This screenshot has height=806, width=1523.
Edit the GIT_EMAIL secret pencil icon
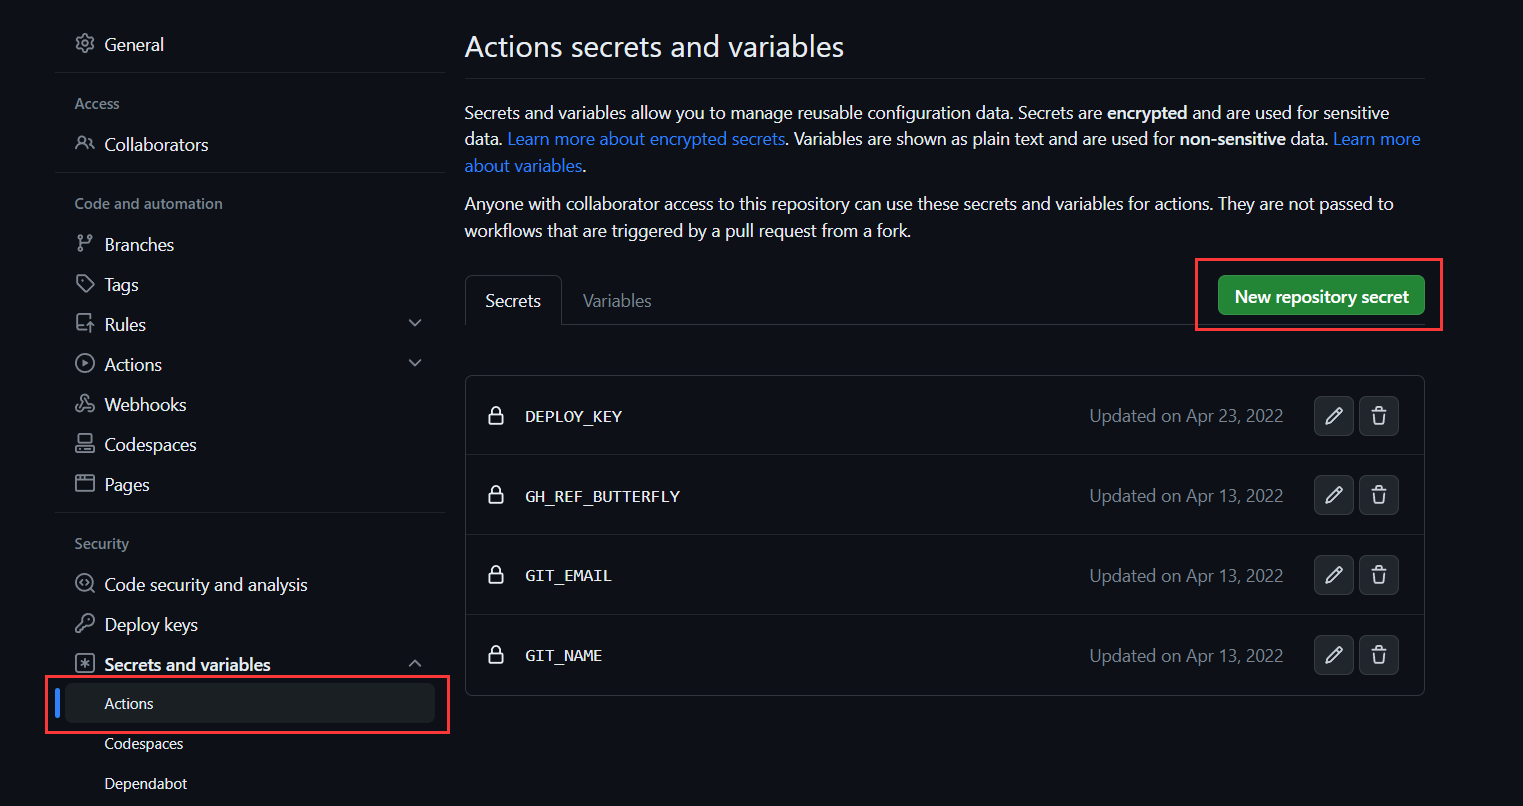pos(1333,575)
